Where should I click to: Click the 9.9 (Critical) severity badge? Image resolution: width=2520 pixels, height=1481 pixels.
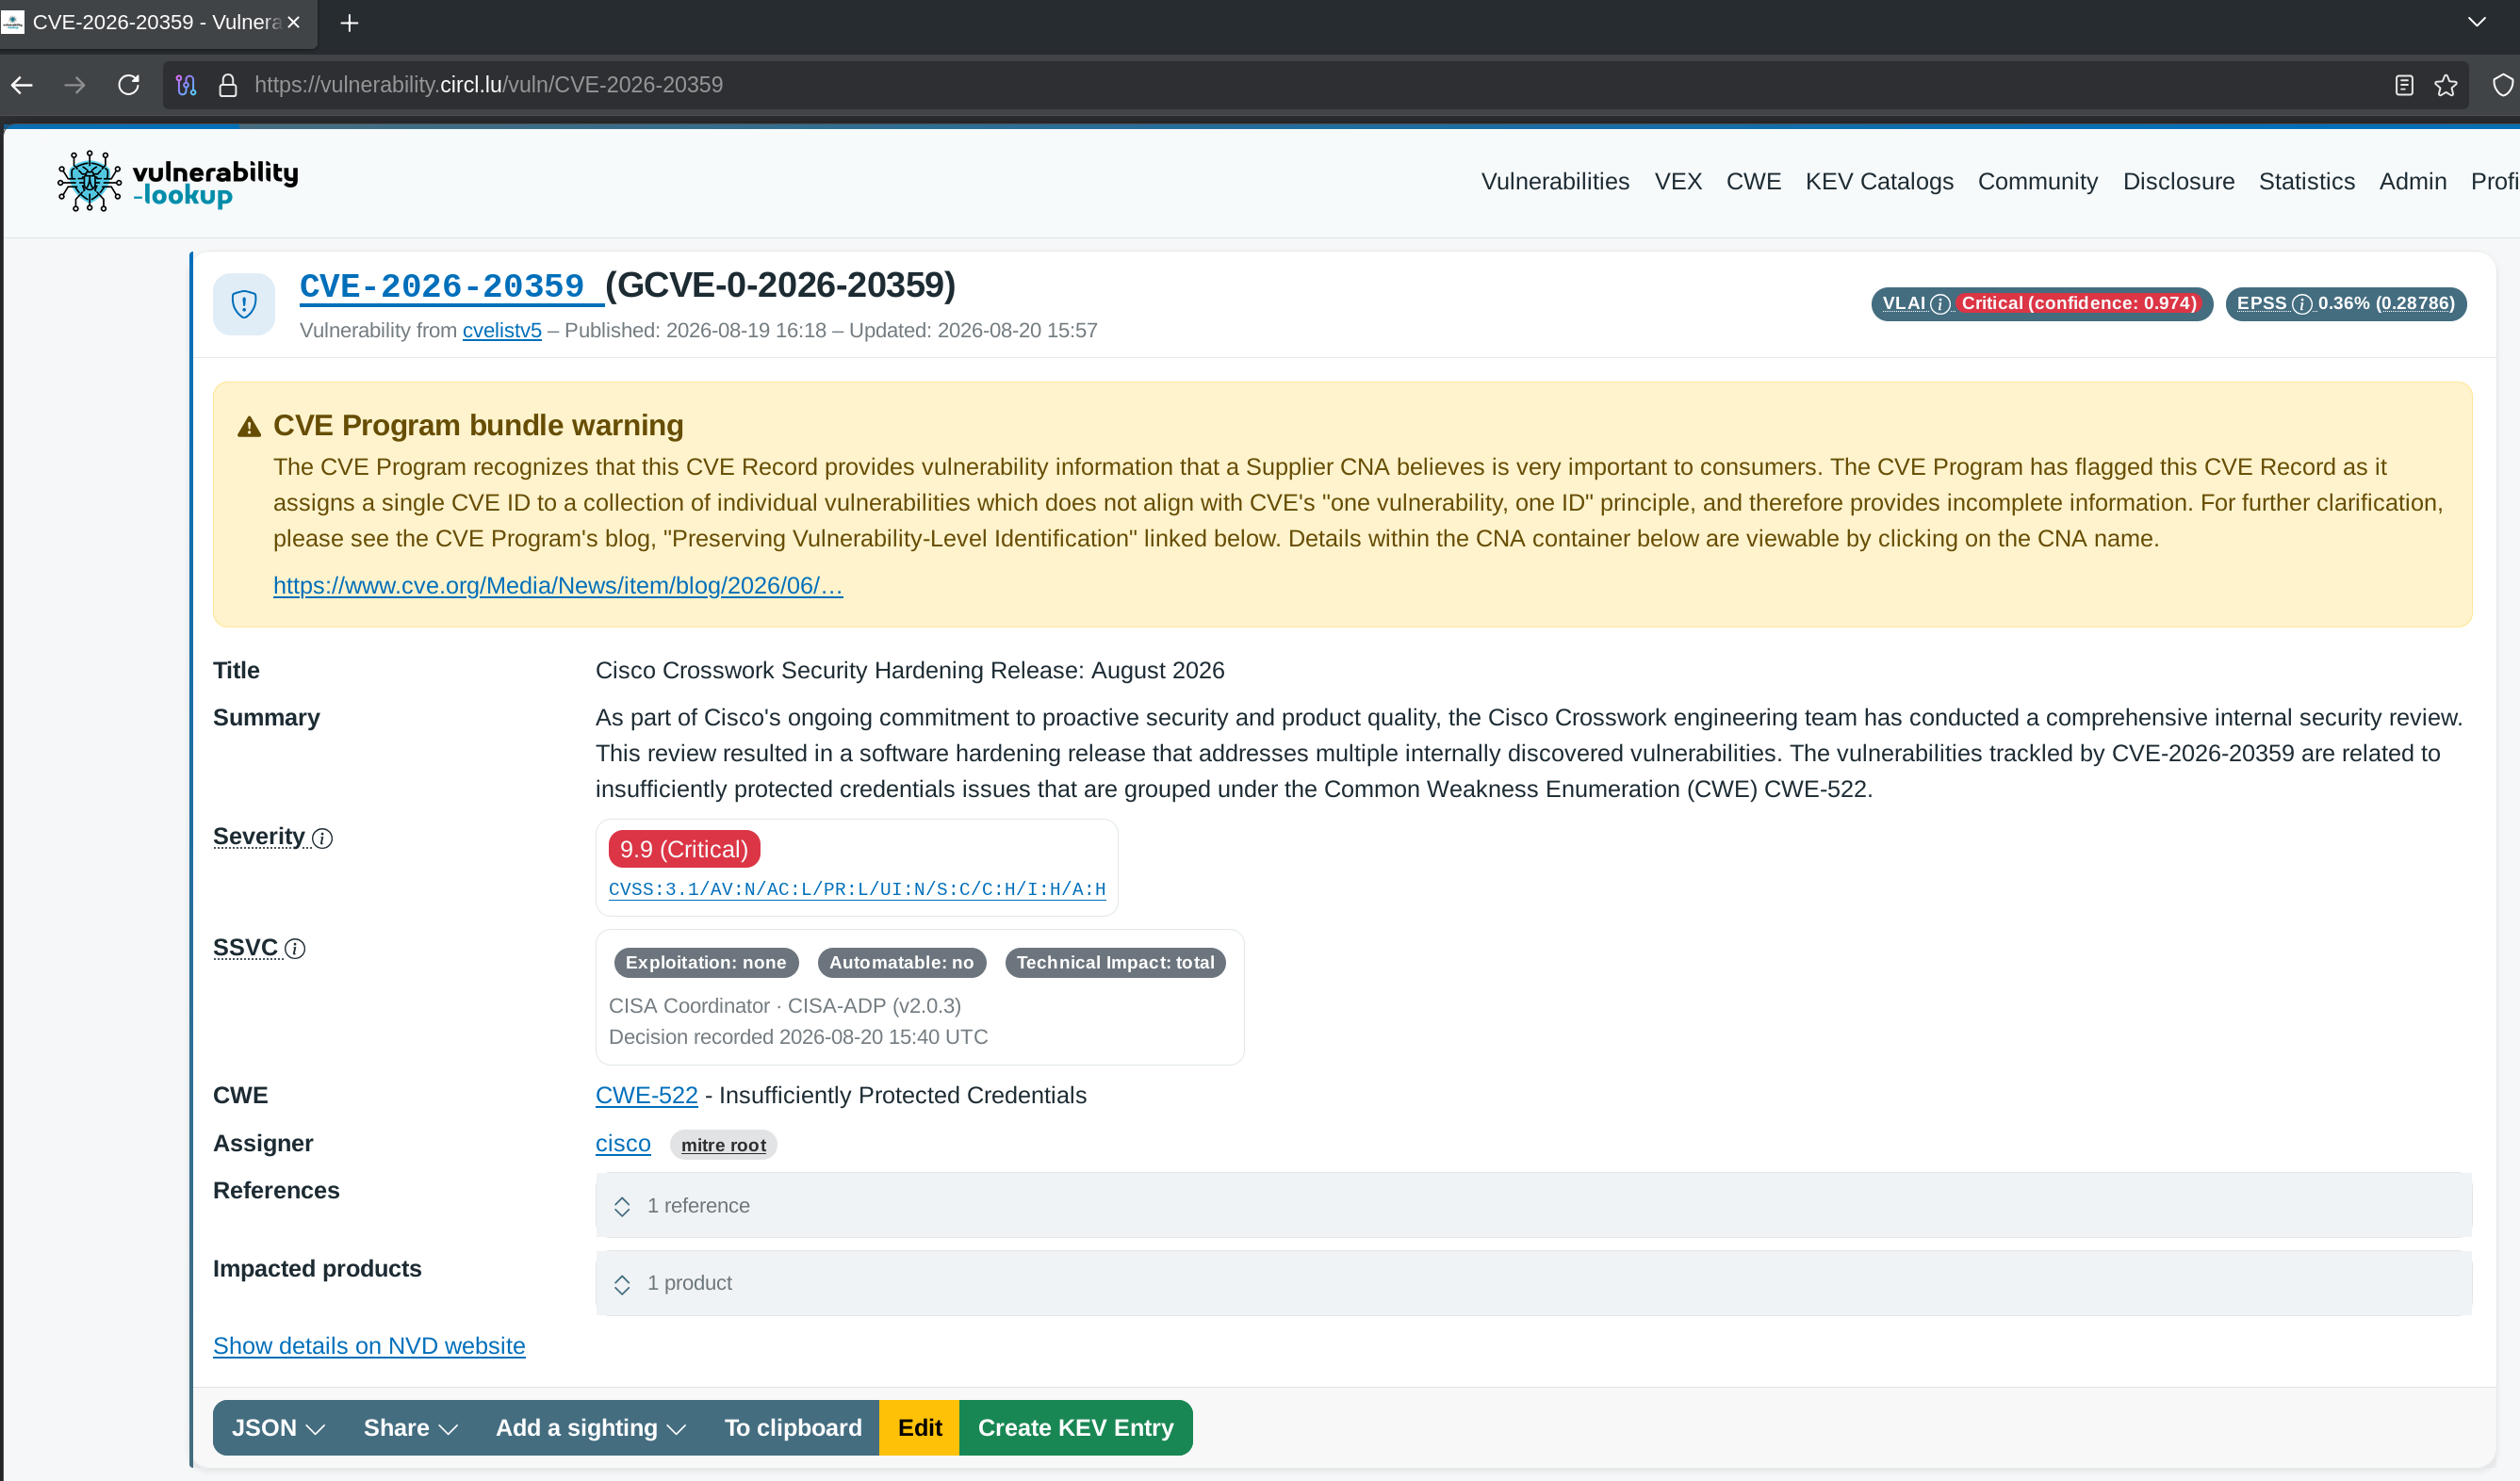pyautogui.click(x=684, y=849)
